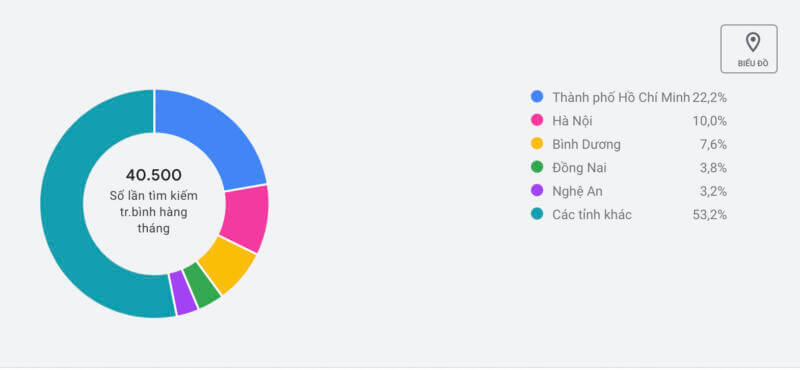Click the Thành phố Hồ Chí Minh legend label
This screenshot has width=800, height=370.
click(x=621, y=97)
